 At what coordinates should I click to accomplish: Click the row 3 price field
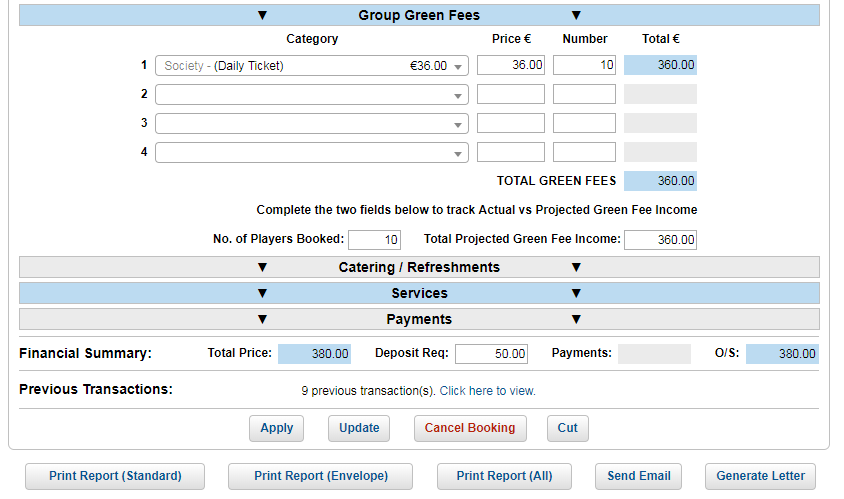click(511, 123)
